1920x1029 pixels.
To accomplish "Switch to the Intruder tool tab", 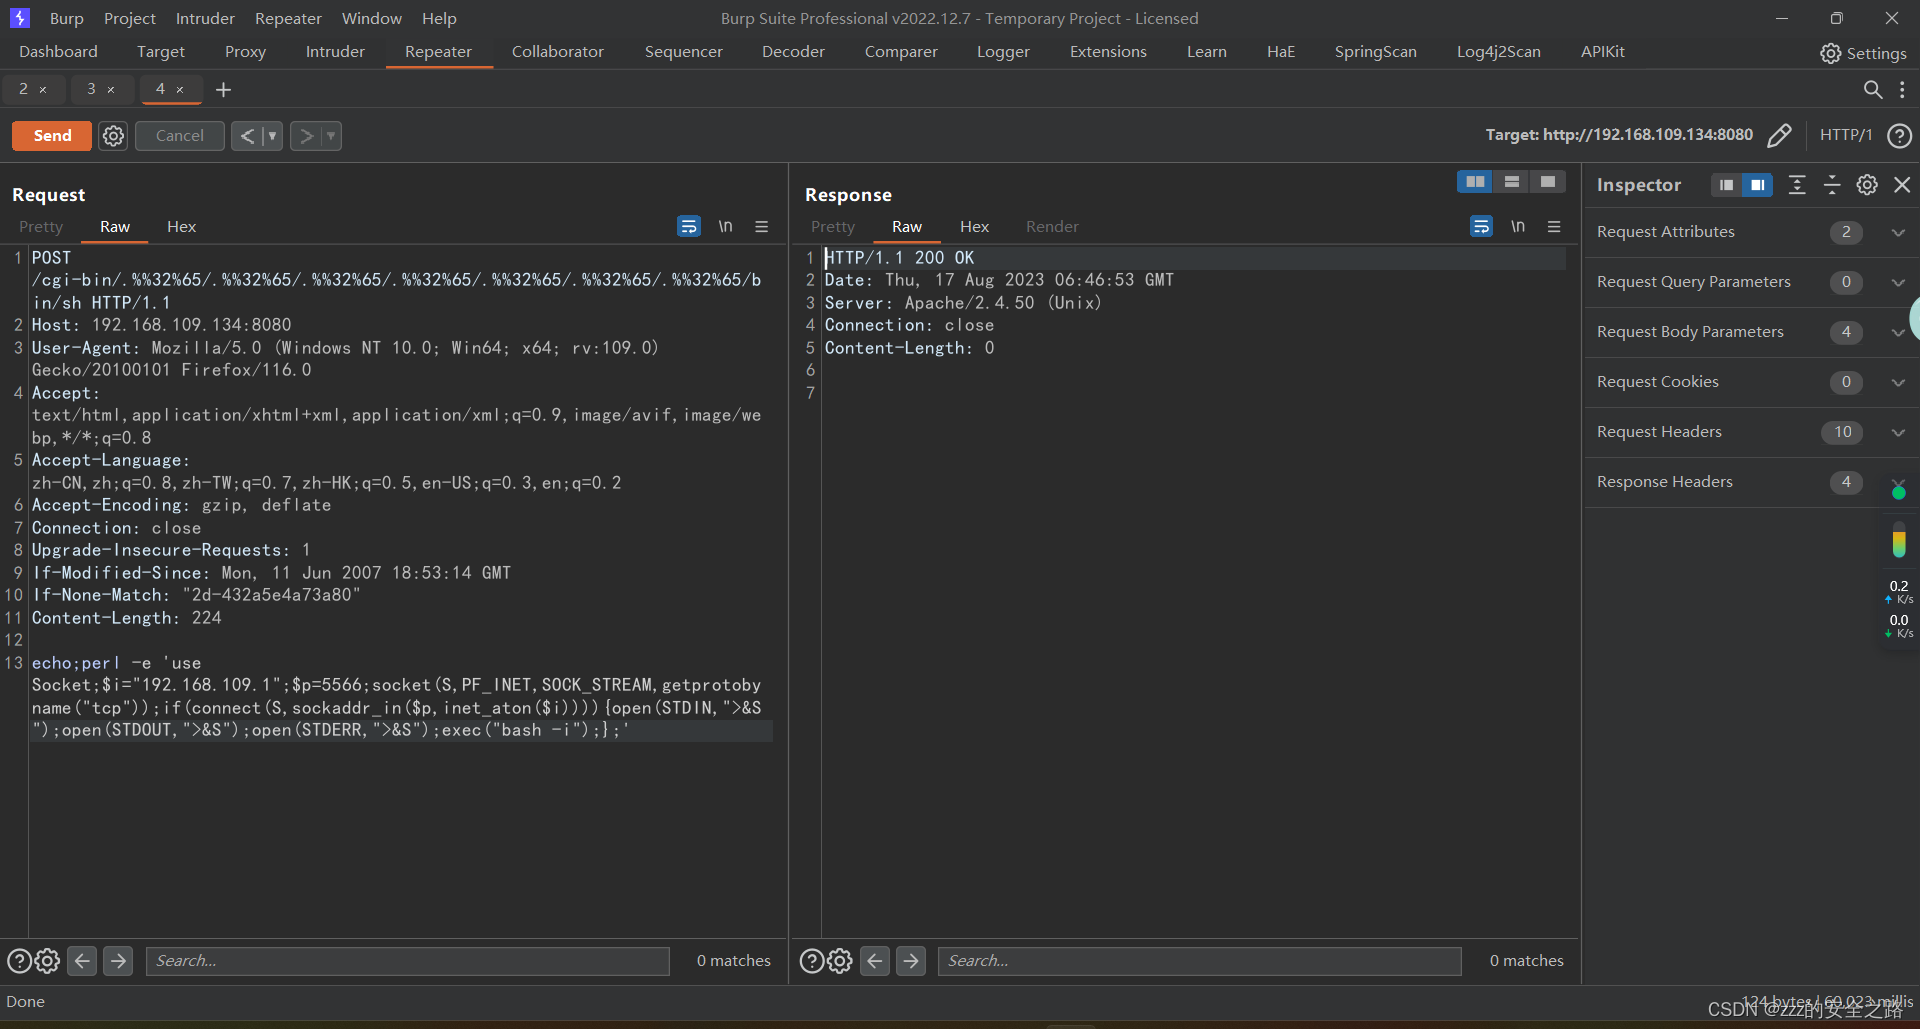I will tap(335, 52).
